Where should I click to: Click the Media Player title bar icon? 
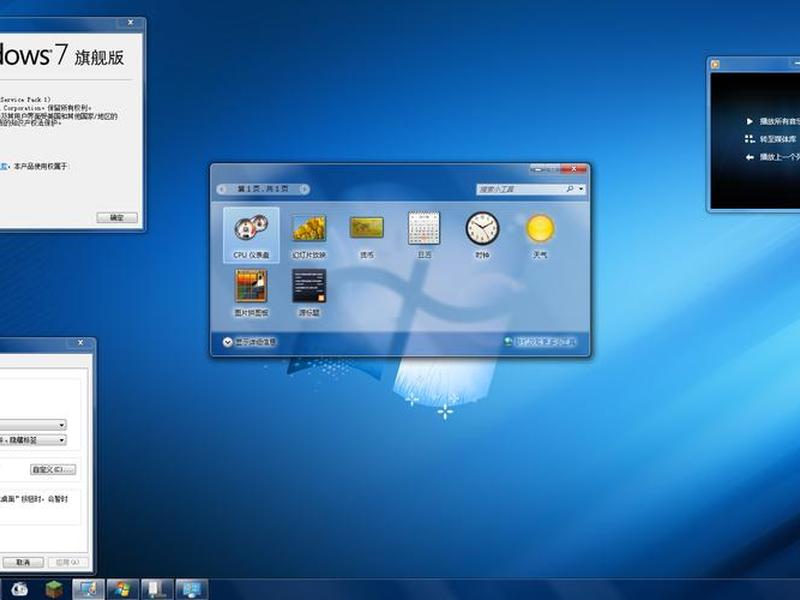pos(715,64)
